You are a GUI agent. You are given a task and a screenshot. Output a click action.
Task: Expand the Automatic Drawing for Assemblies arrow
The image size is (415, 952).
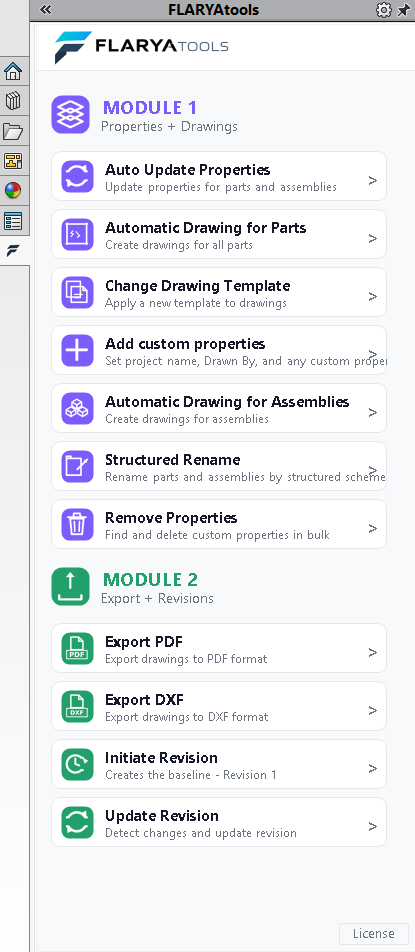pos(373,412)
